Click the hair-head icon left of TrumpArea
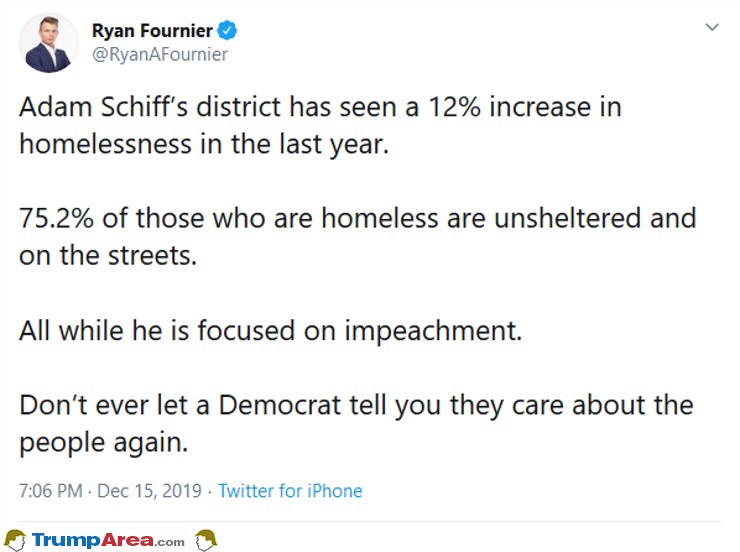The height and width of the screenshot is (552, 740). (x=14, y=540)
